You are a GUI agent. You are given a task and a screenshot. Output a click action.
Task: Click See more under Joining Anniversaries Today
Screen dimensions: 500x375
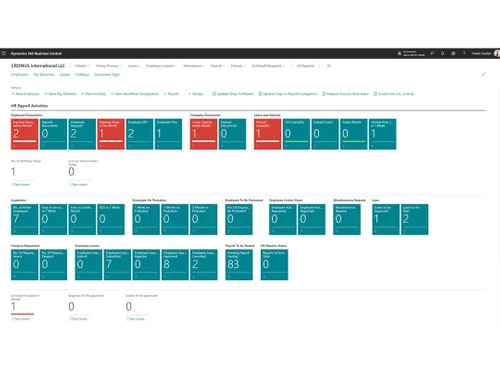coord(78,184)
